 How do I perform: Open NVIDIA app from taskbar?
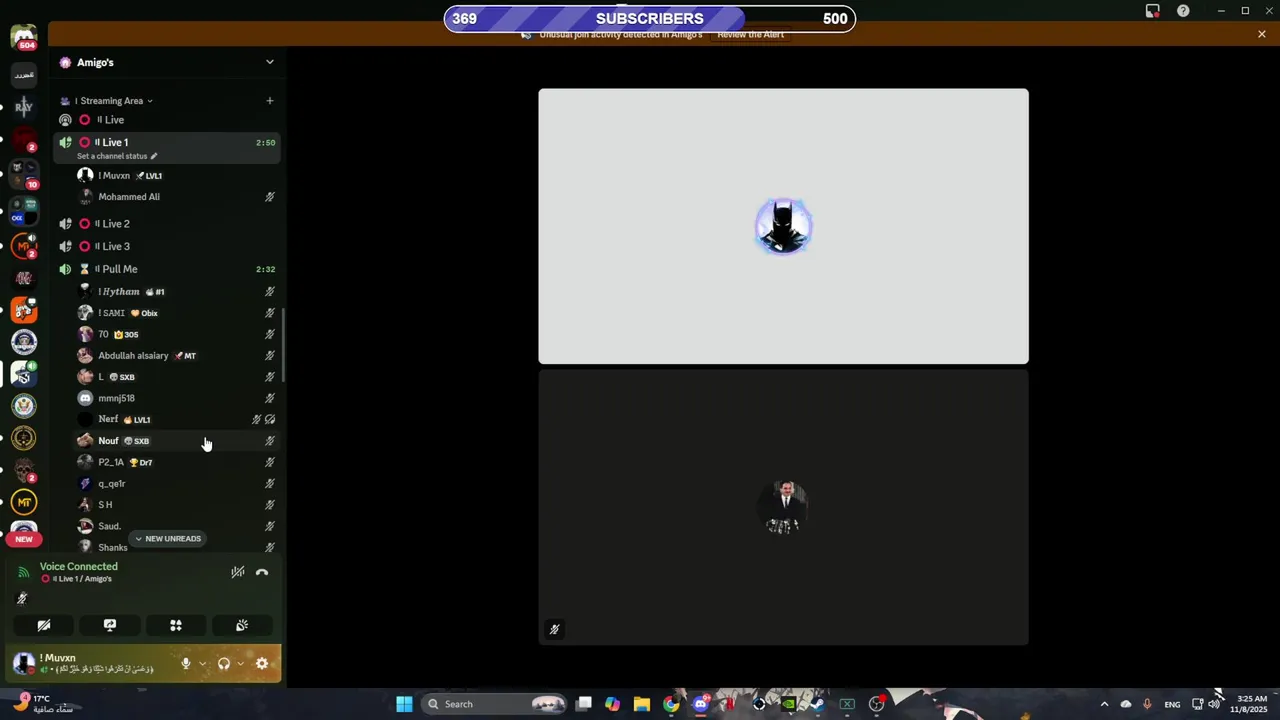pos(789,704)
